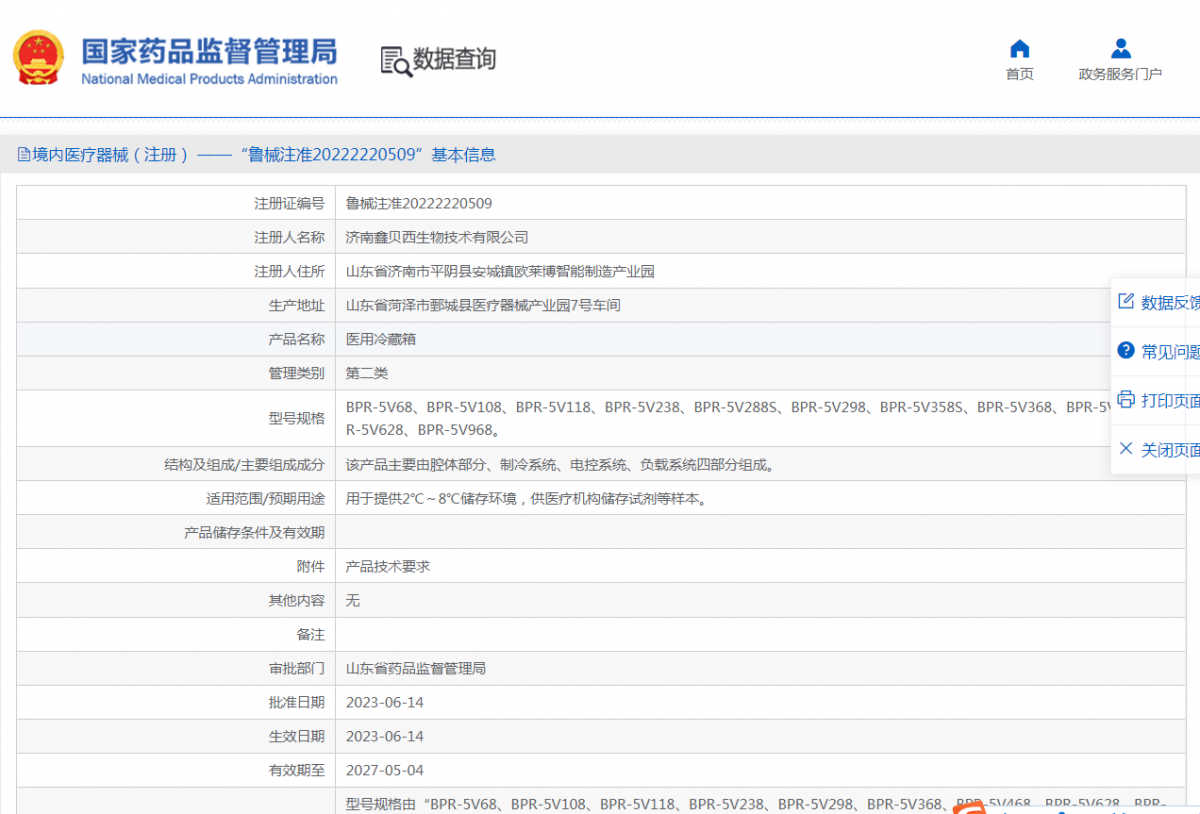
Task: Click the approval department 山东省药品监督管理局 value
Action: pyautogui.click(x=415, y=668)
